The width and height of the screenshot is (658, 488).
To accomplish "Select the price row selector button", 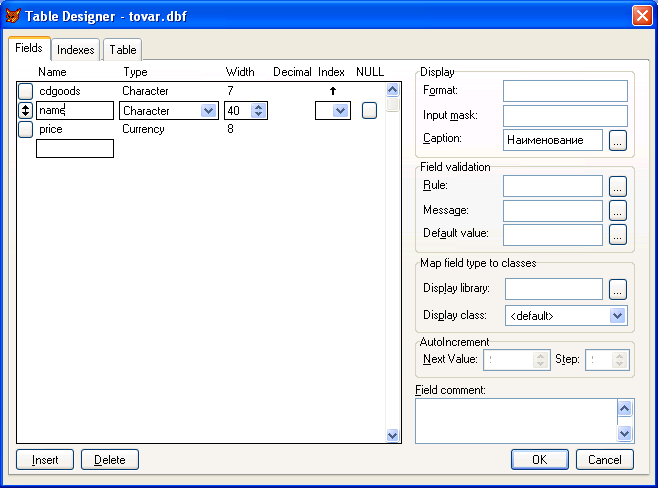I will coord(26,129).
